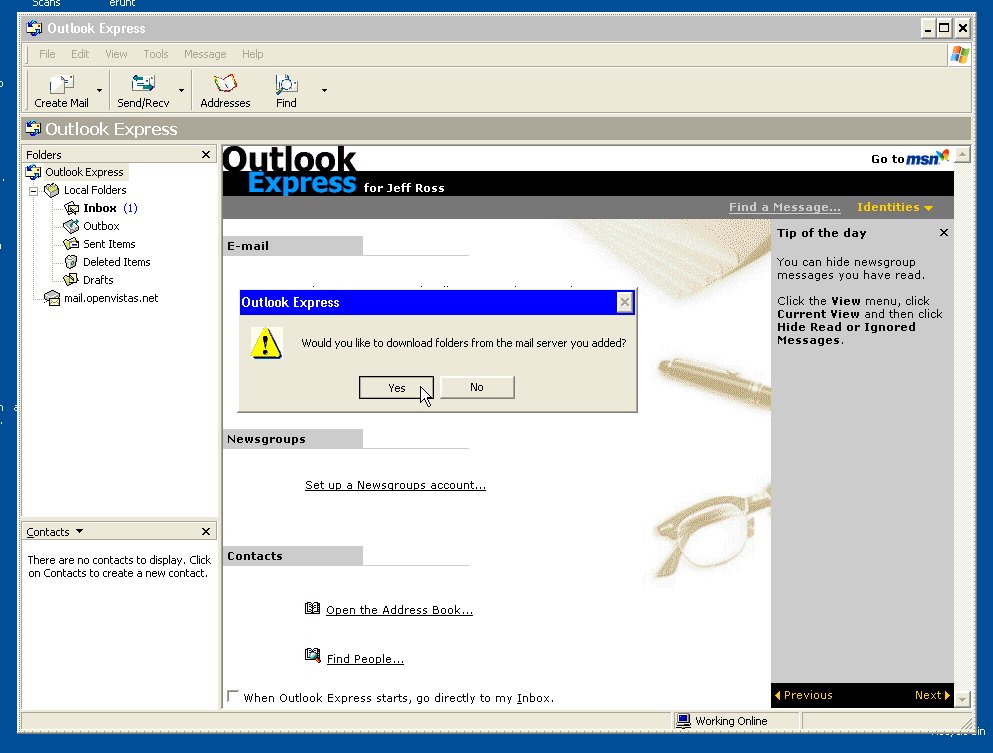
Task: Select the Local Folders tree label
Action: 95,190
